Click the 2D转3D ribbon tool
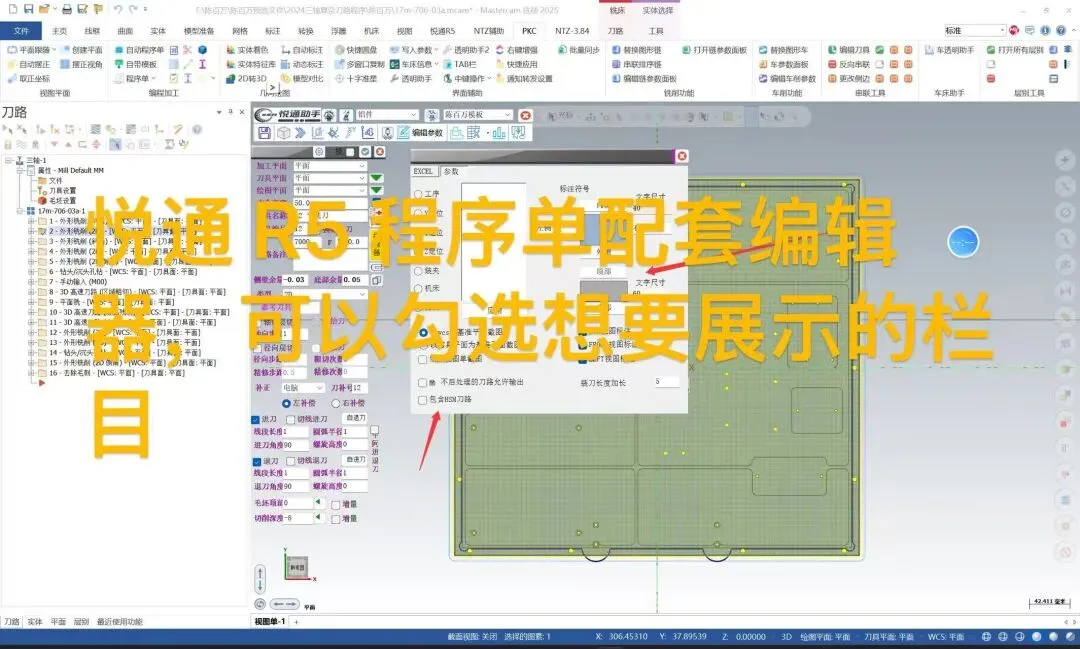The height and width of the screenshot is (649, 1080). (247, 79)
